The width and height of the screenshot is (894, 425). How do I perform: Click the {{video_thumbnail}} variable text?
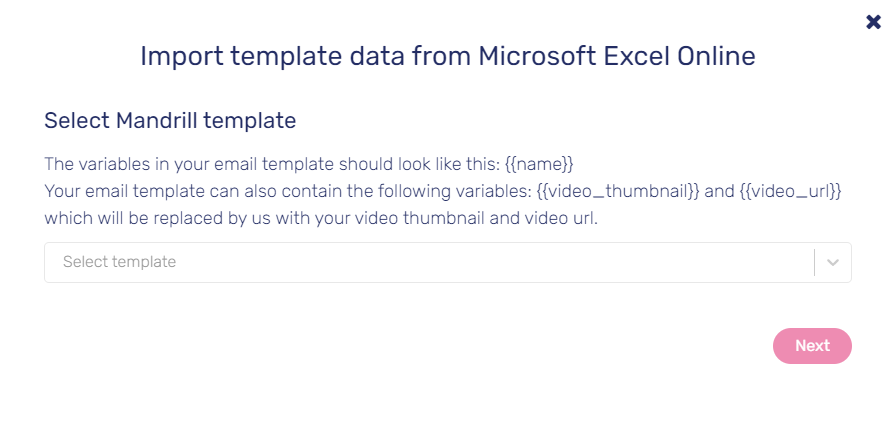point(618,192)
